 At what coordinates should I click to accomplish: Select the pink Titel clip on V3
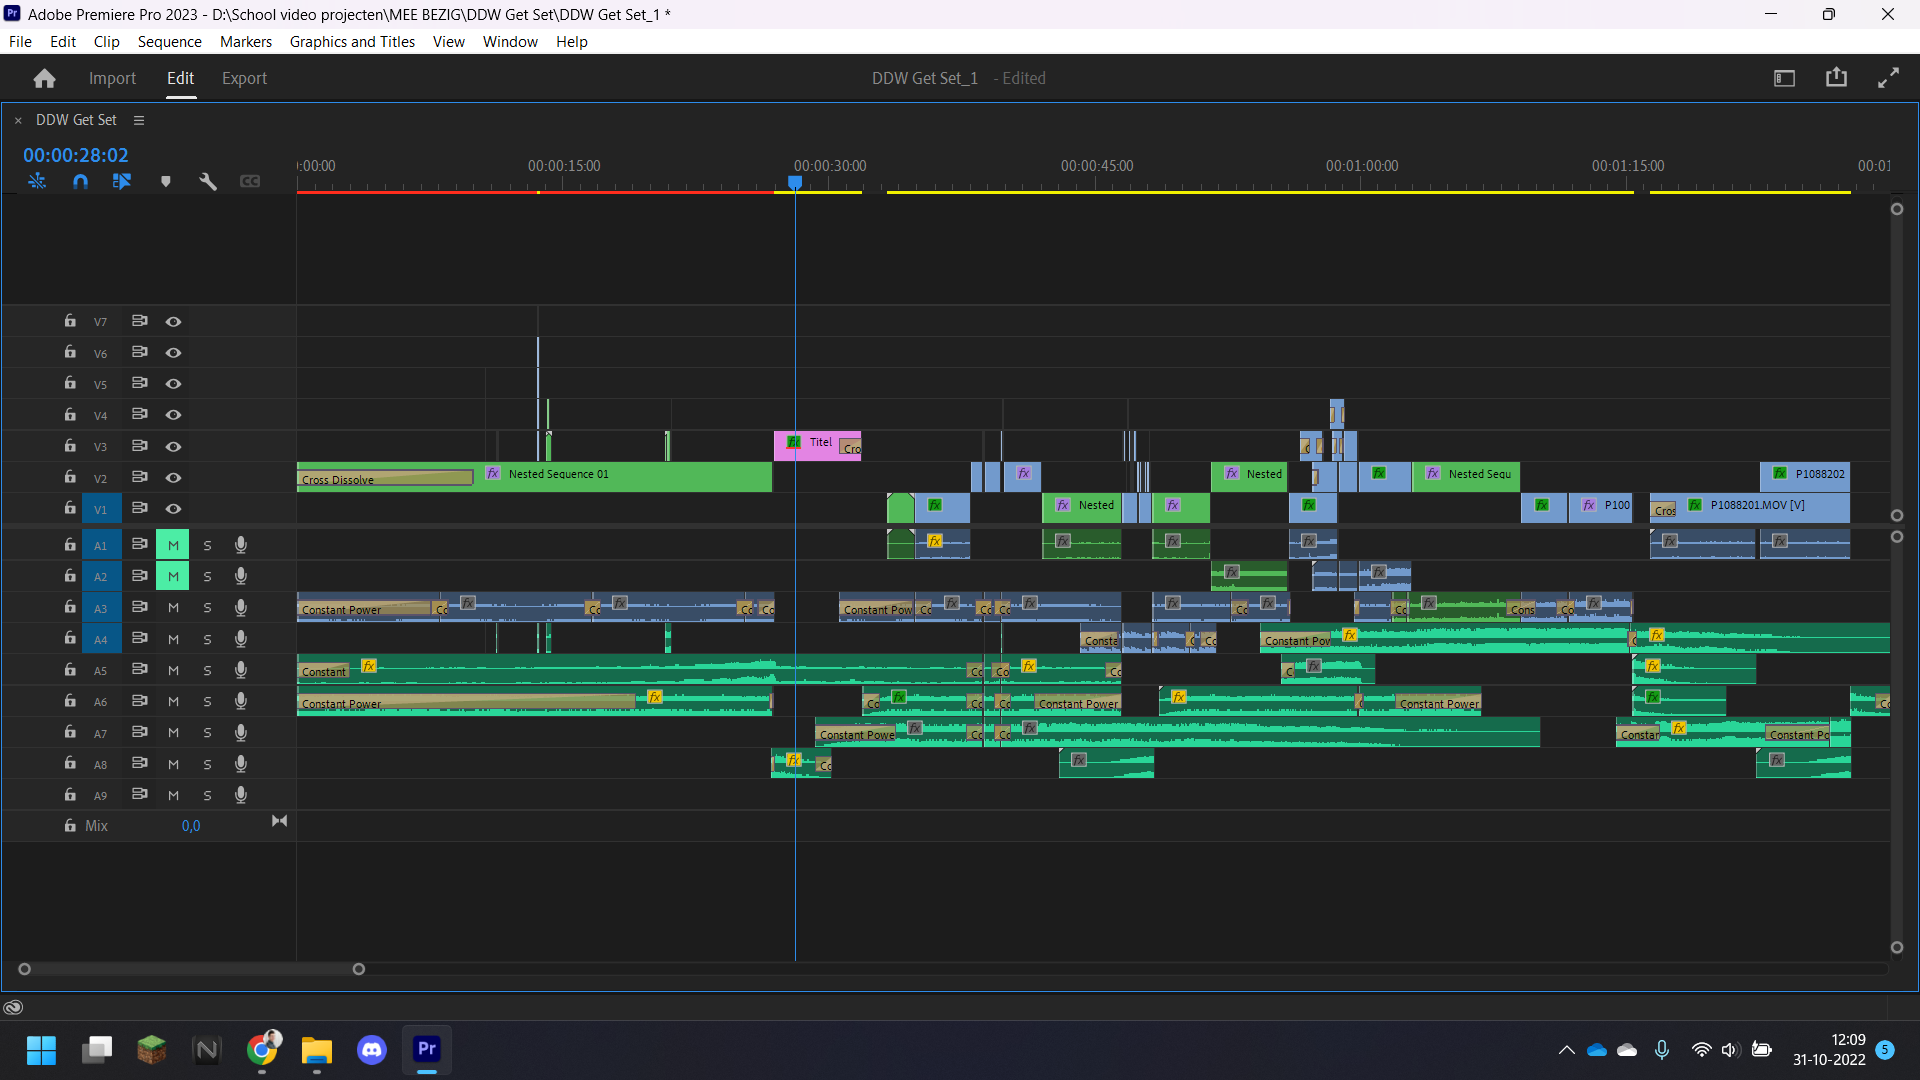817,446
